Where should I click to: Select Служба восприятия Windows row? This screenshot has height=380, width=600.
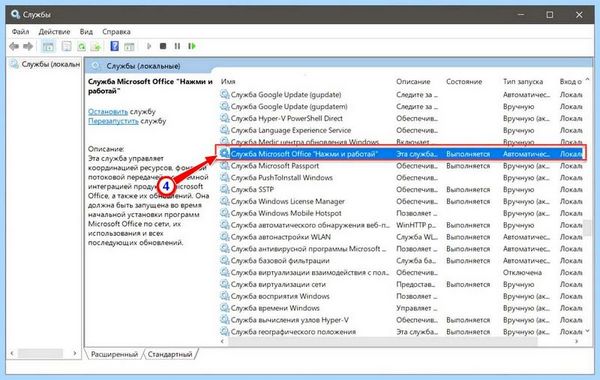401,296
